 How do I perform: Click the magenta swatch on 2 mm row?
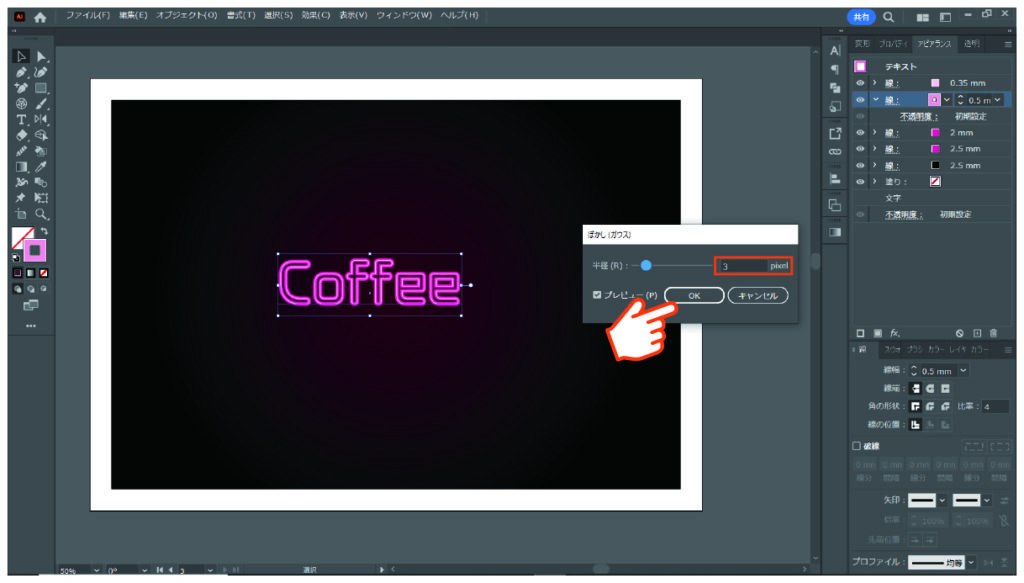coord(935,133)
